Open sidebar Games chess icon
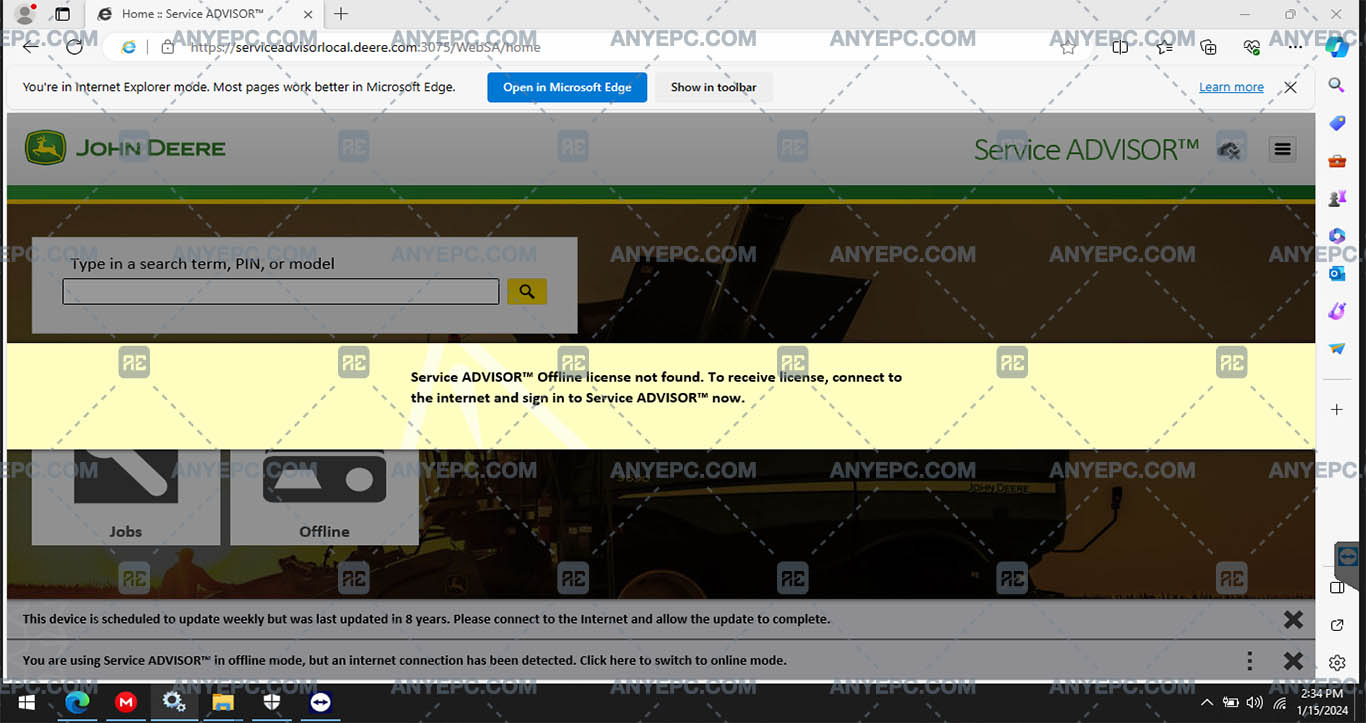Viewport: 1366px width, 723px height. pyautogui.click(x=1337, y=199)
